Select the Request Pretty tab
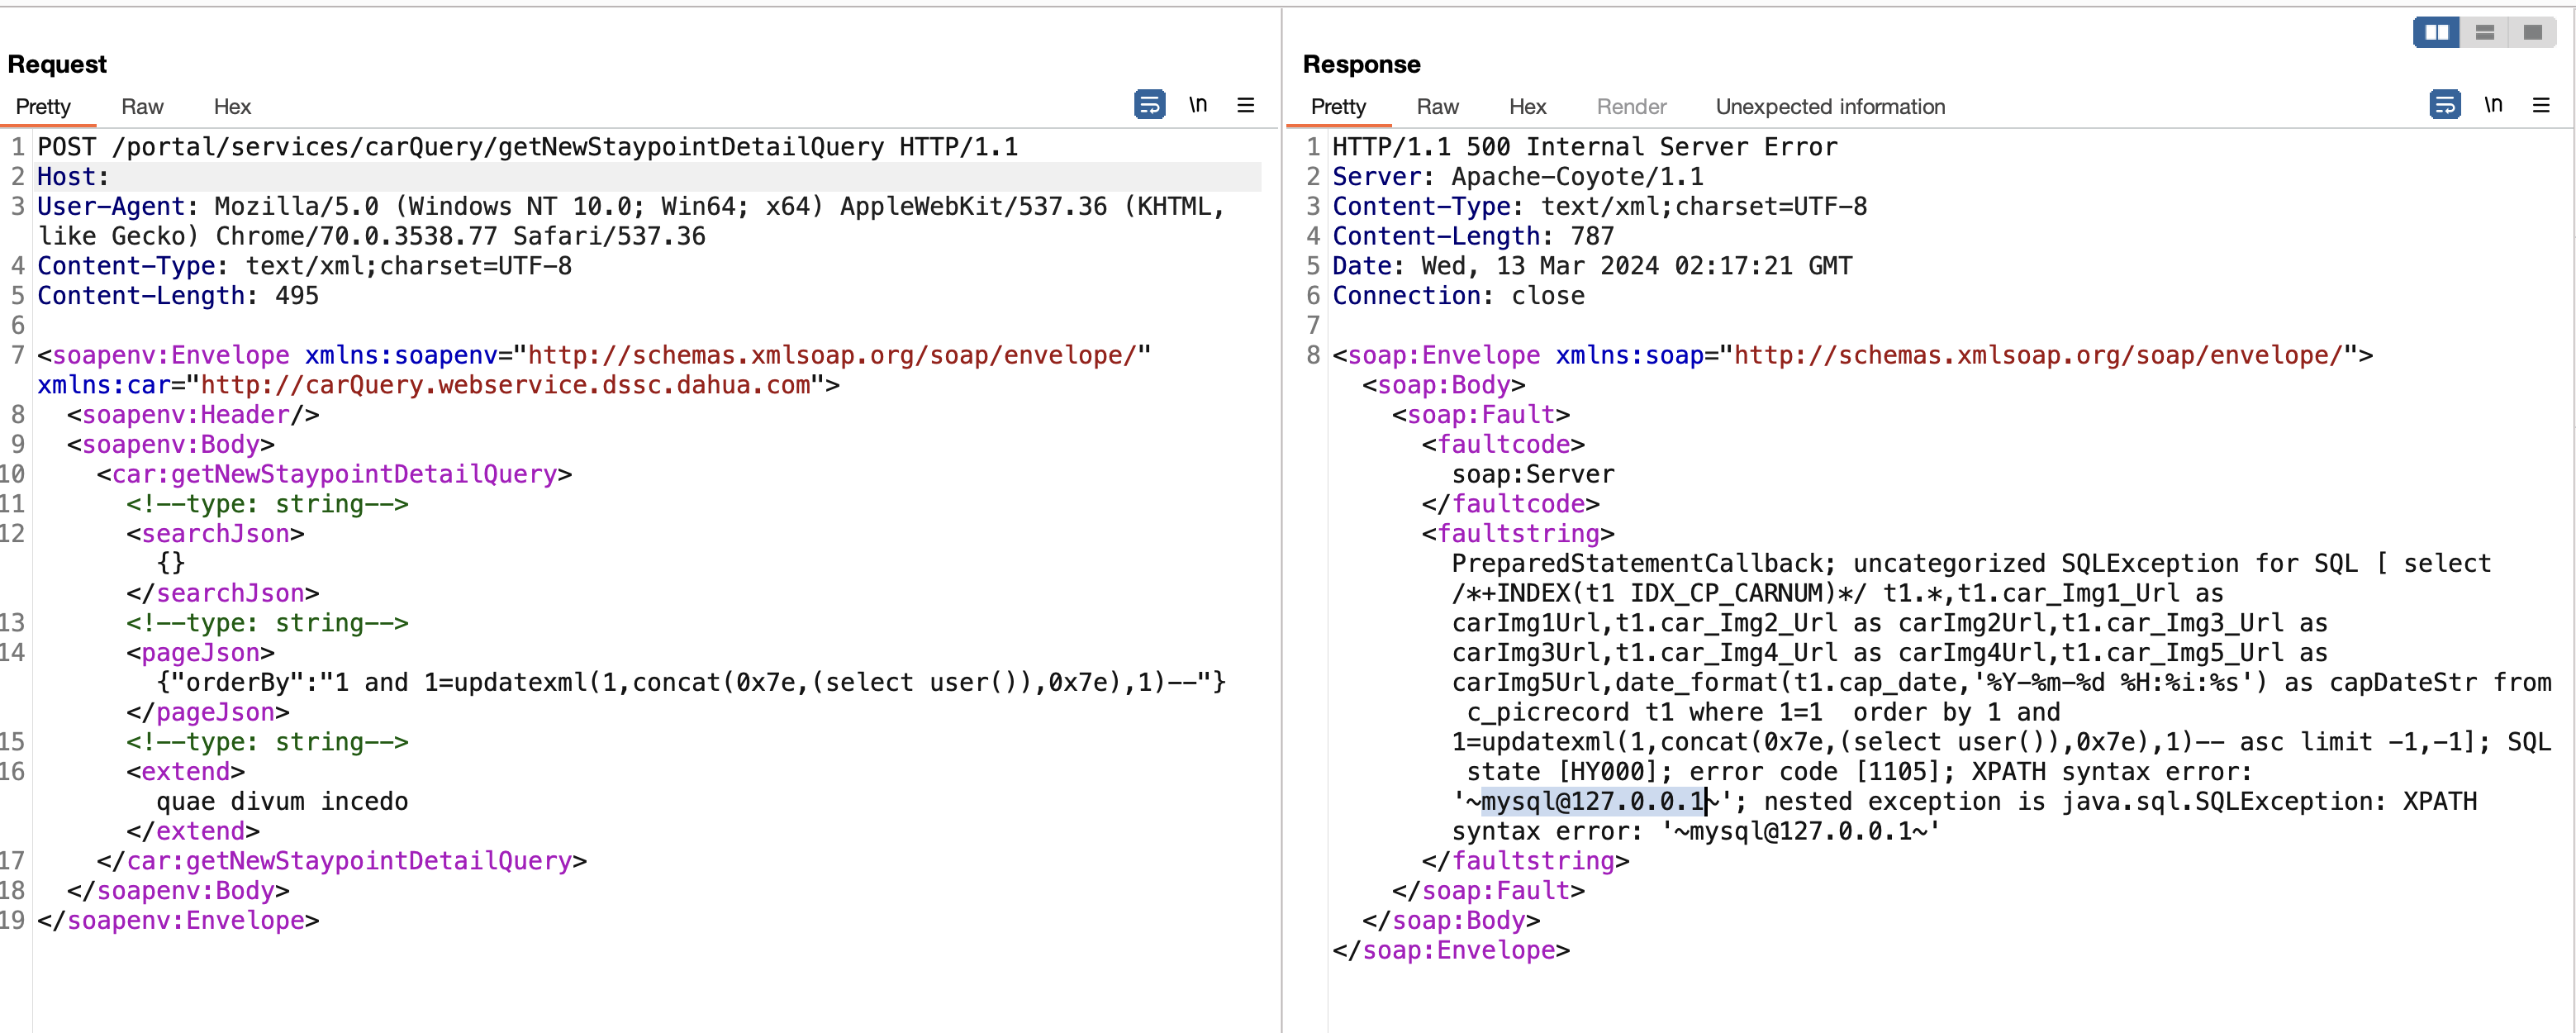This screenshot has height=1033, width=2576. [x=43, y=107]
